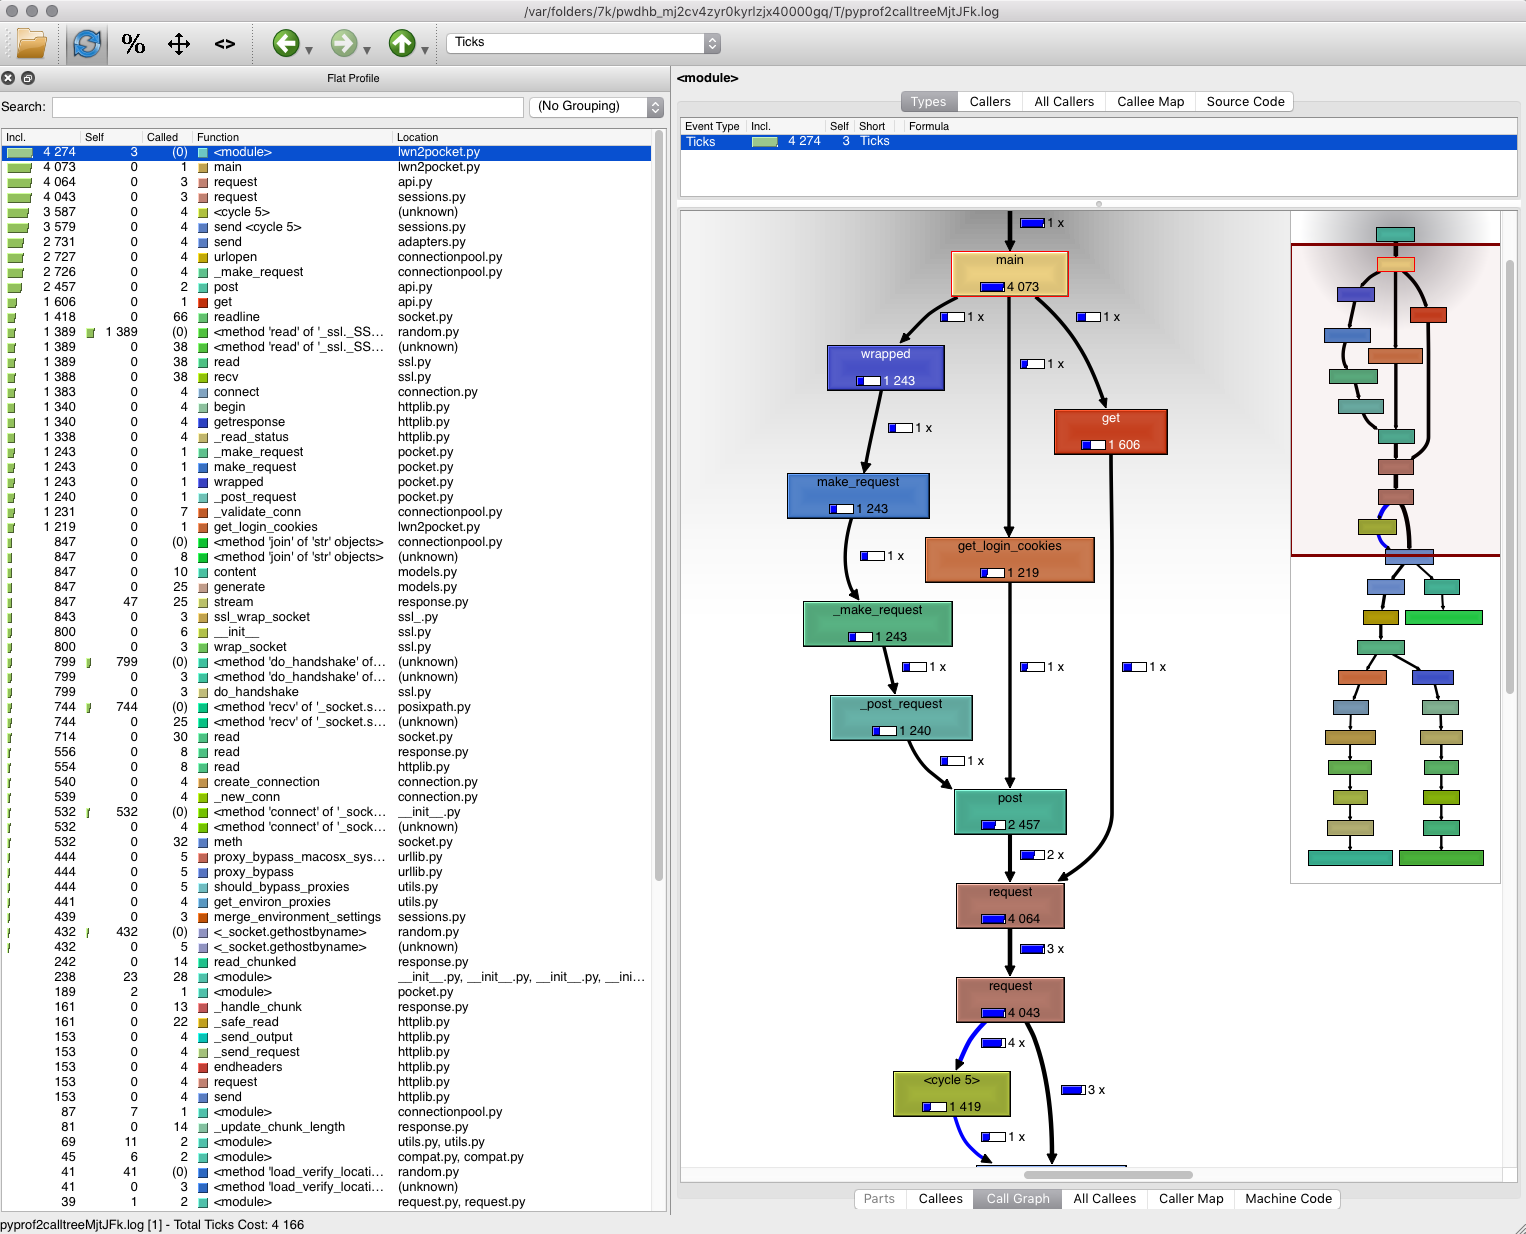
Task: Close the Flat Profile dock panel
Action: (x=8, y=78)
